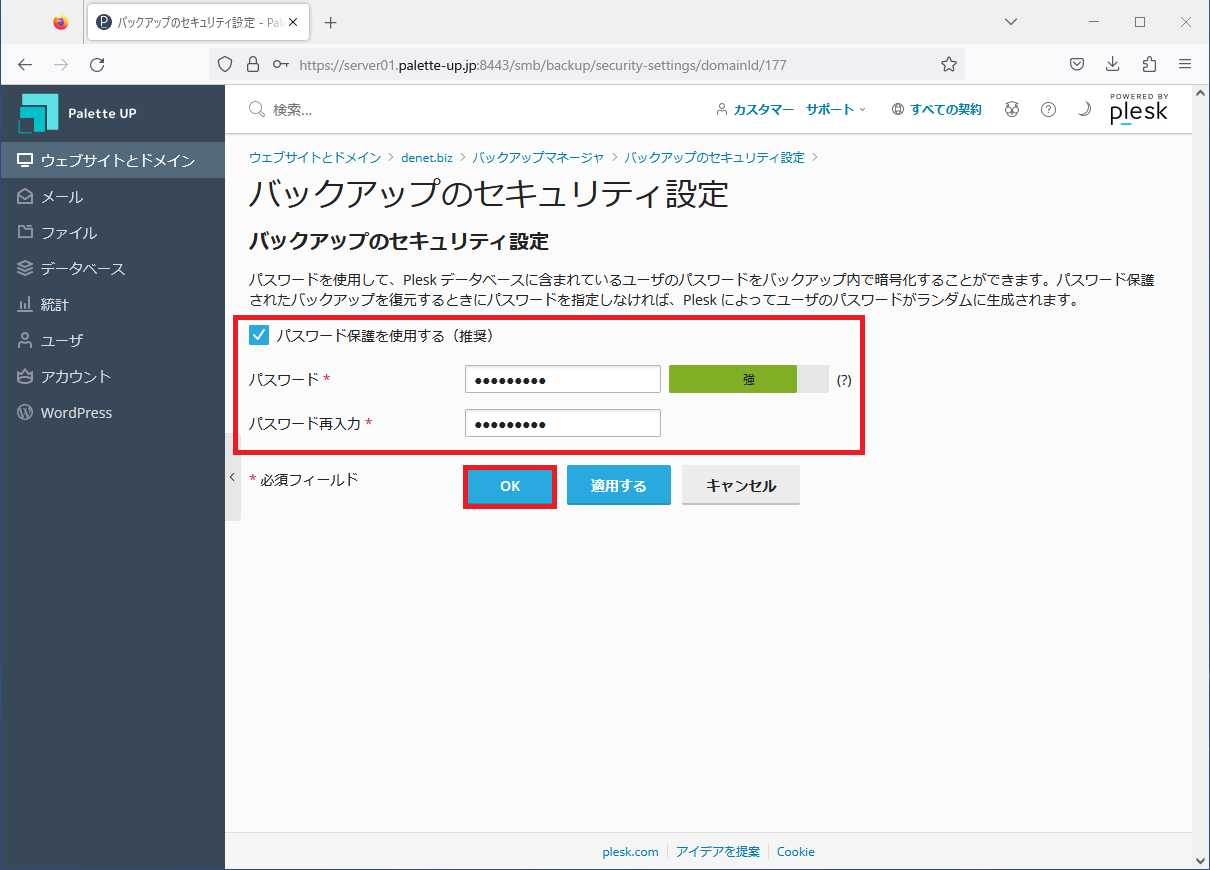Screen dimensions: 1210x870
Task: Click the Firefox view icon in tab bar
Action: click(61, 22)
